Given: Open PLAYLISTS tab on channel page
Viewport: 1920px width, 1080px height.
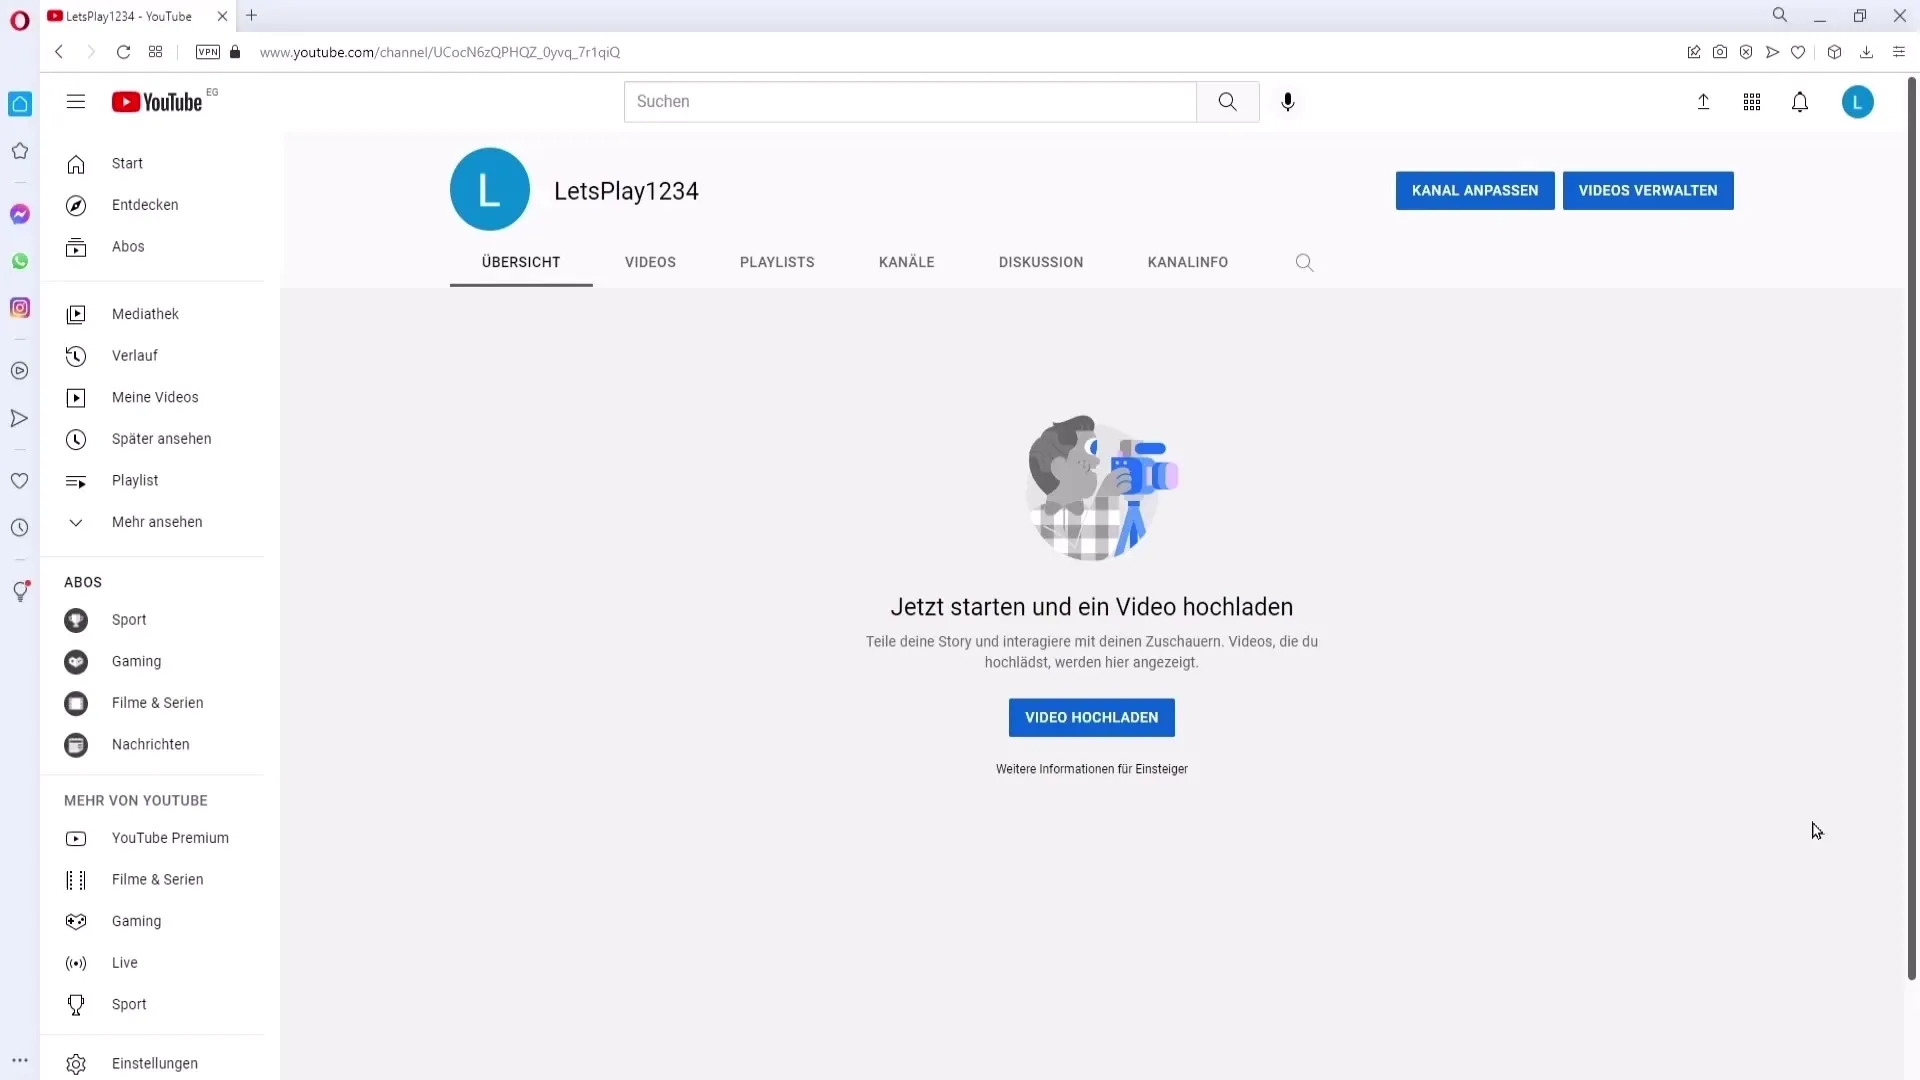Looking at the screenshot, I should 777,261.
